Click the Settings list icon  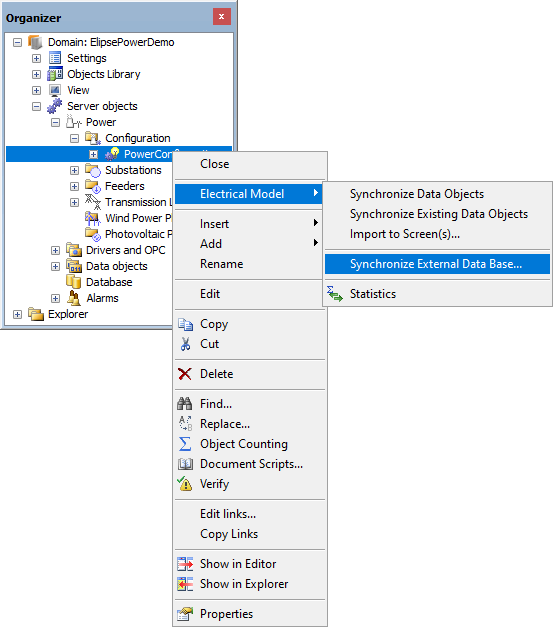pyautogui.click(x=55, y=58)
